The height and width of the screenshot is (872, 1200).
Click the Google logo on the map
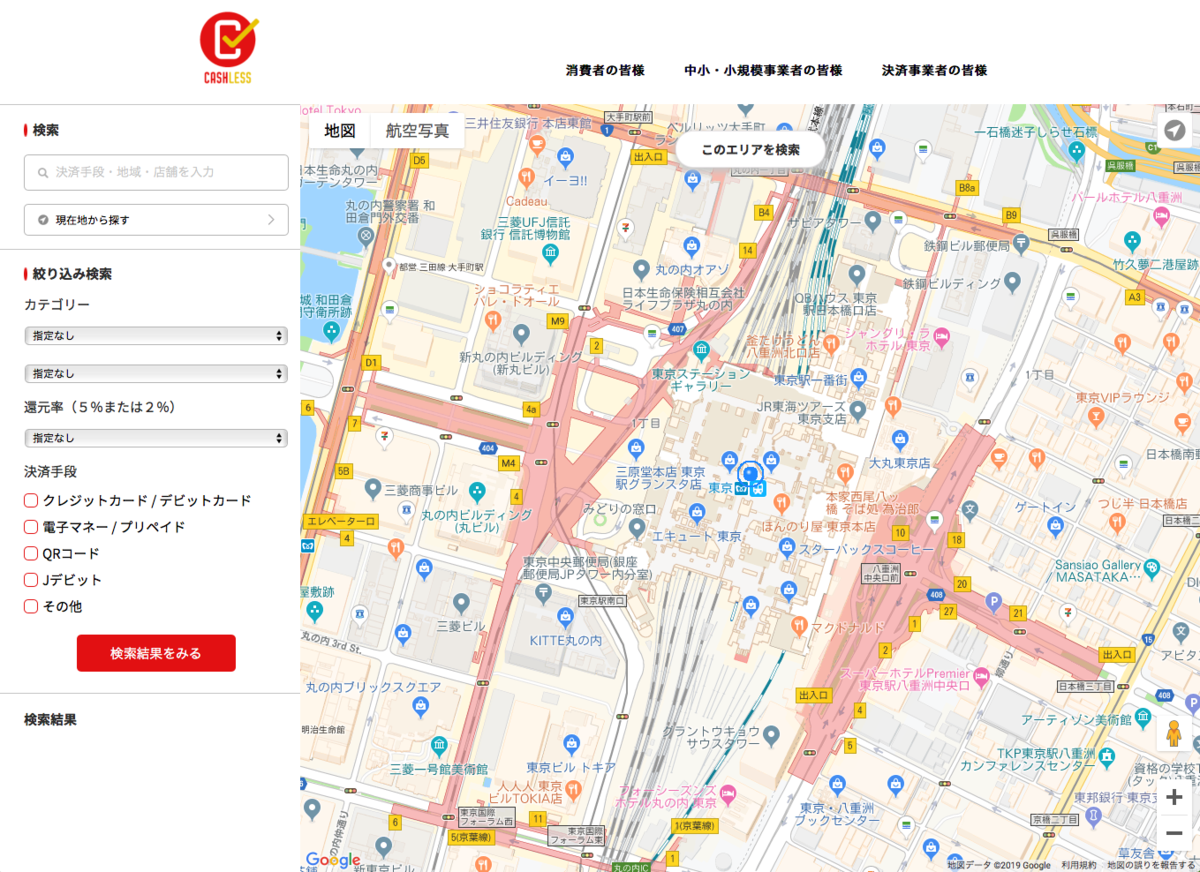[x=333, y=860]
